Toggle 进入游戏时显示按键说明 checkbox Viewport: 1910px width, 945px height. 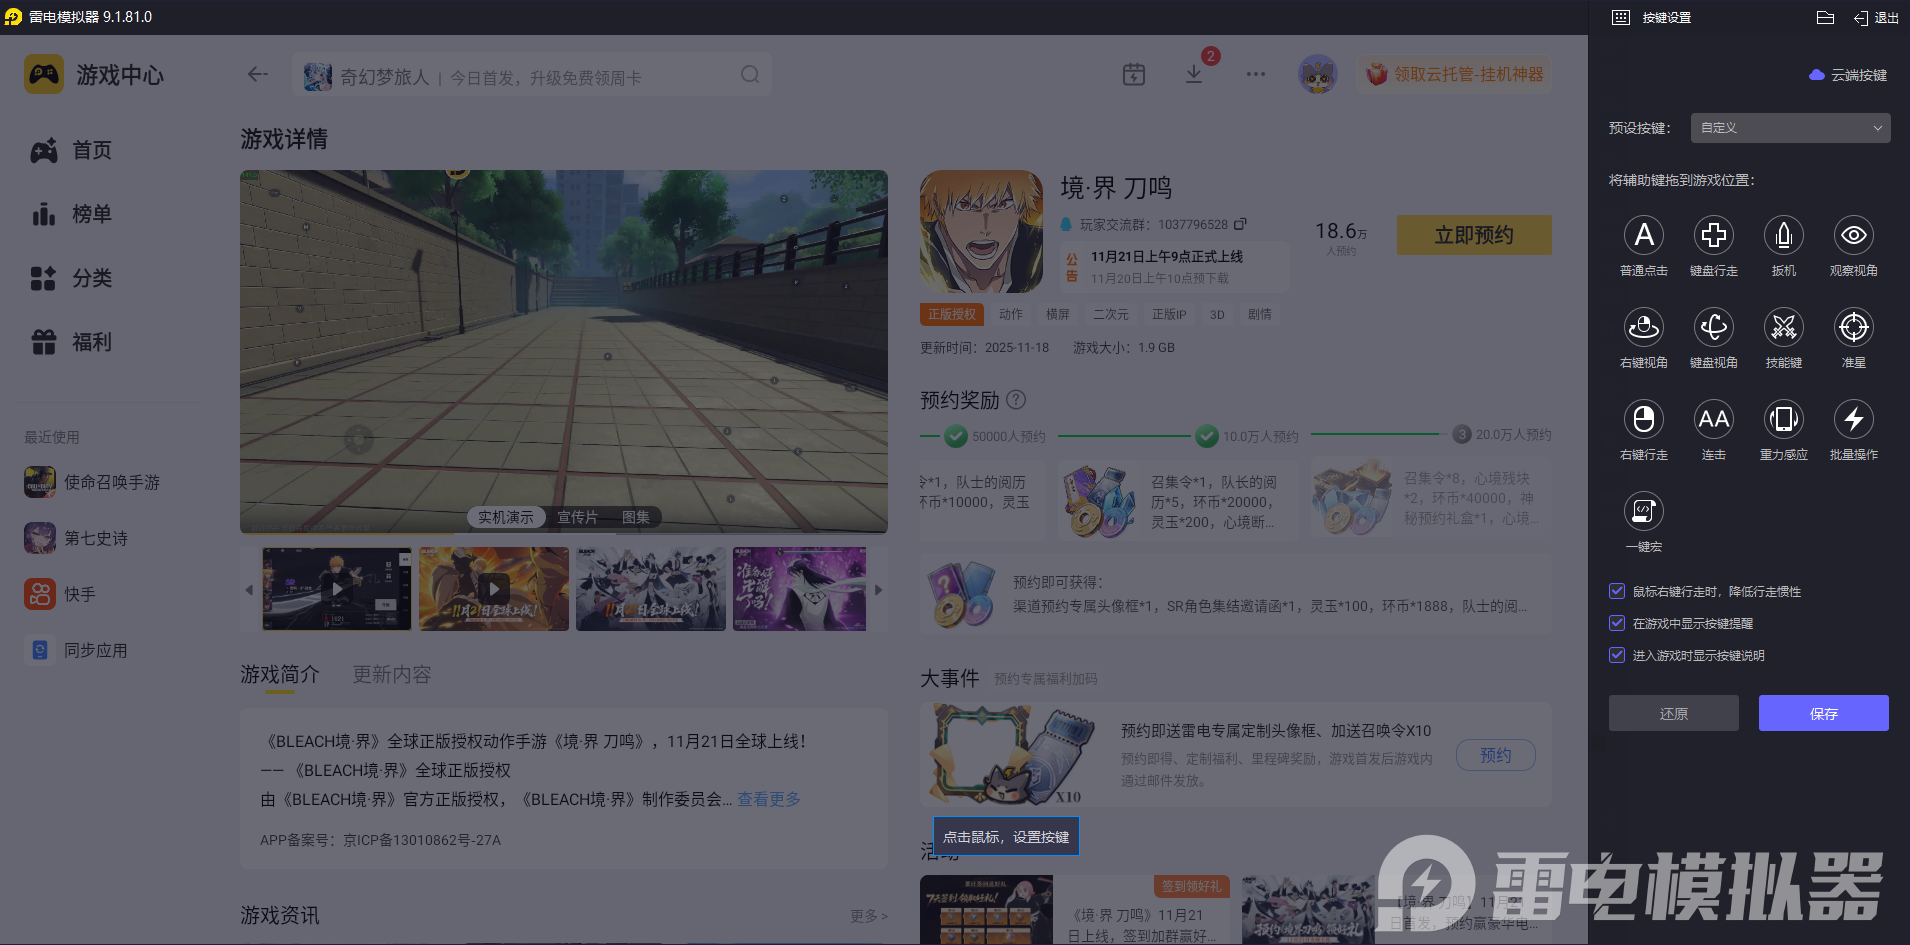1617,655
